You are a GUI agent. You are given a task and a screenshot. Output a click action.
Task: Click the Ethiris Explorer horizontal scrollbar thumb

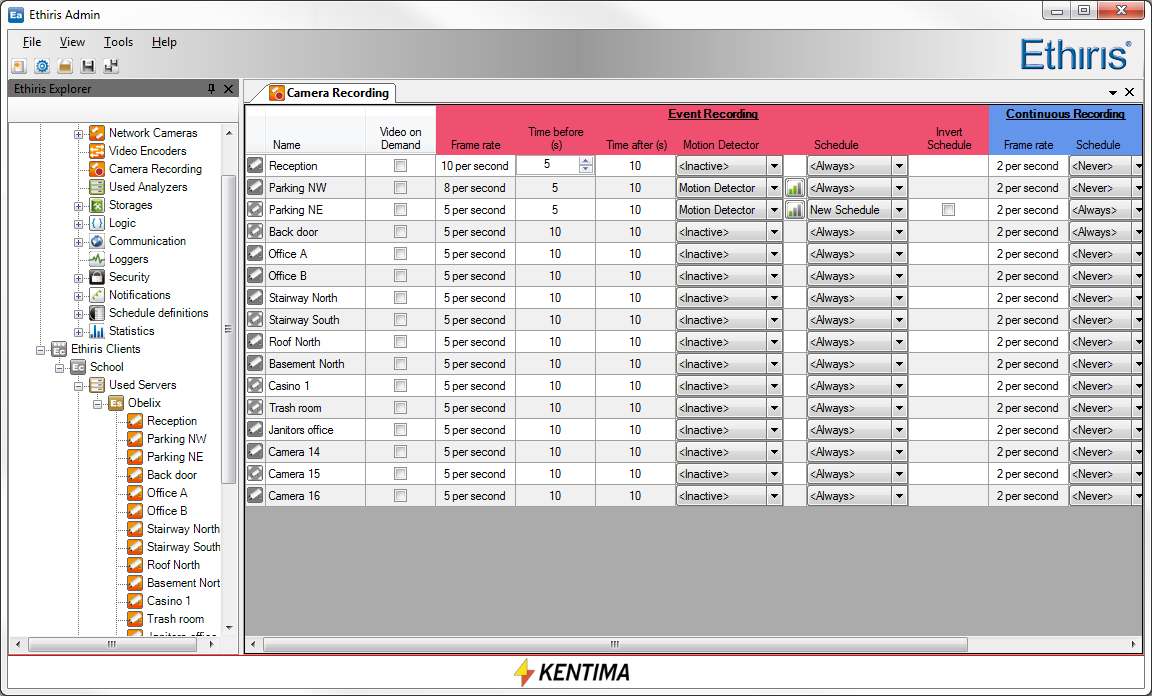click(x=112, y=645)
